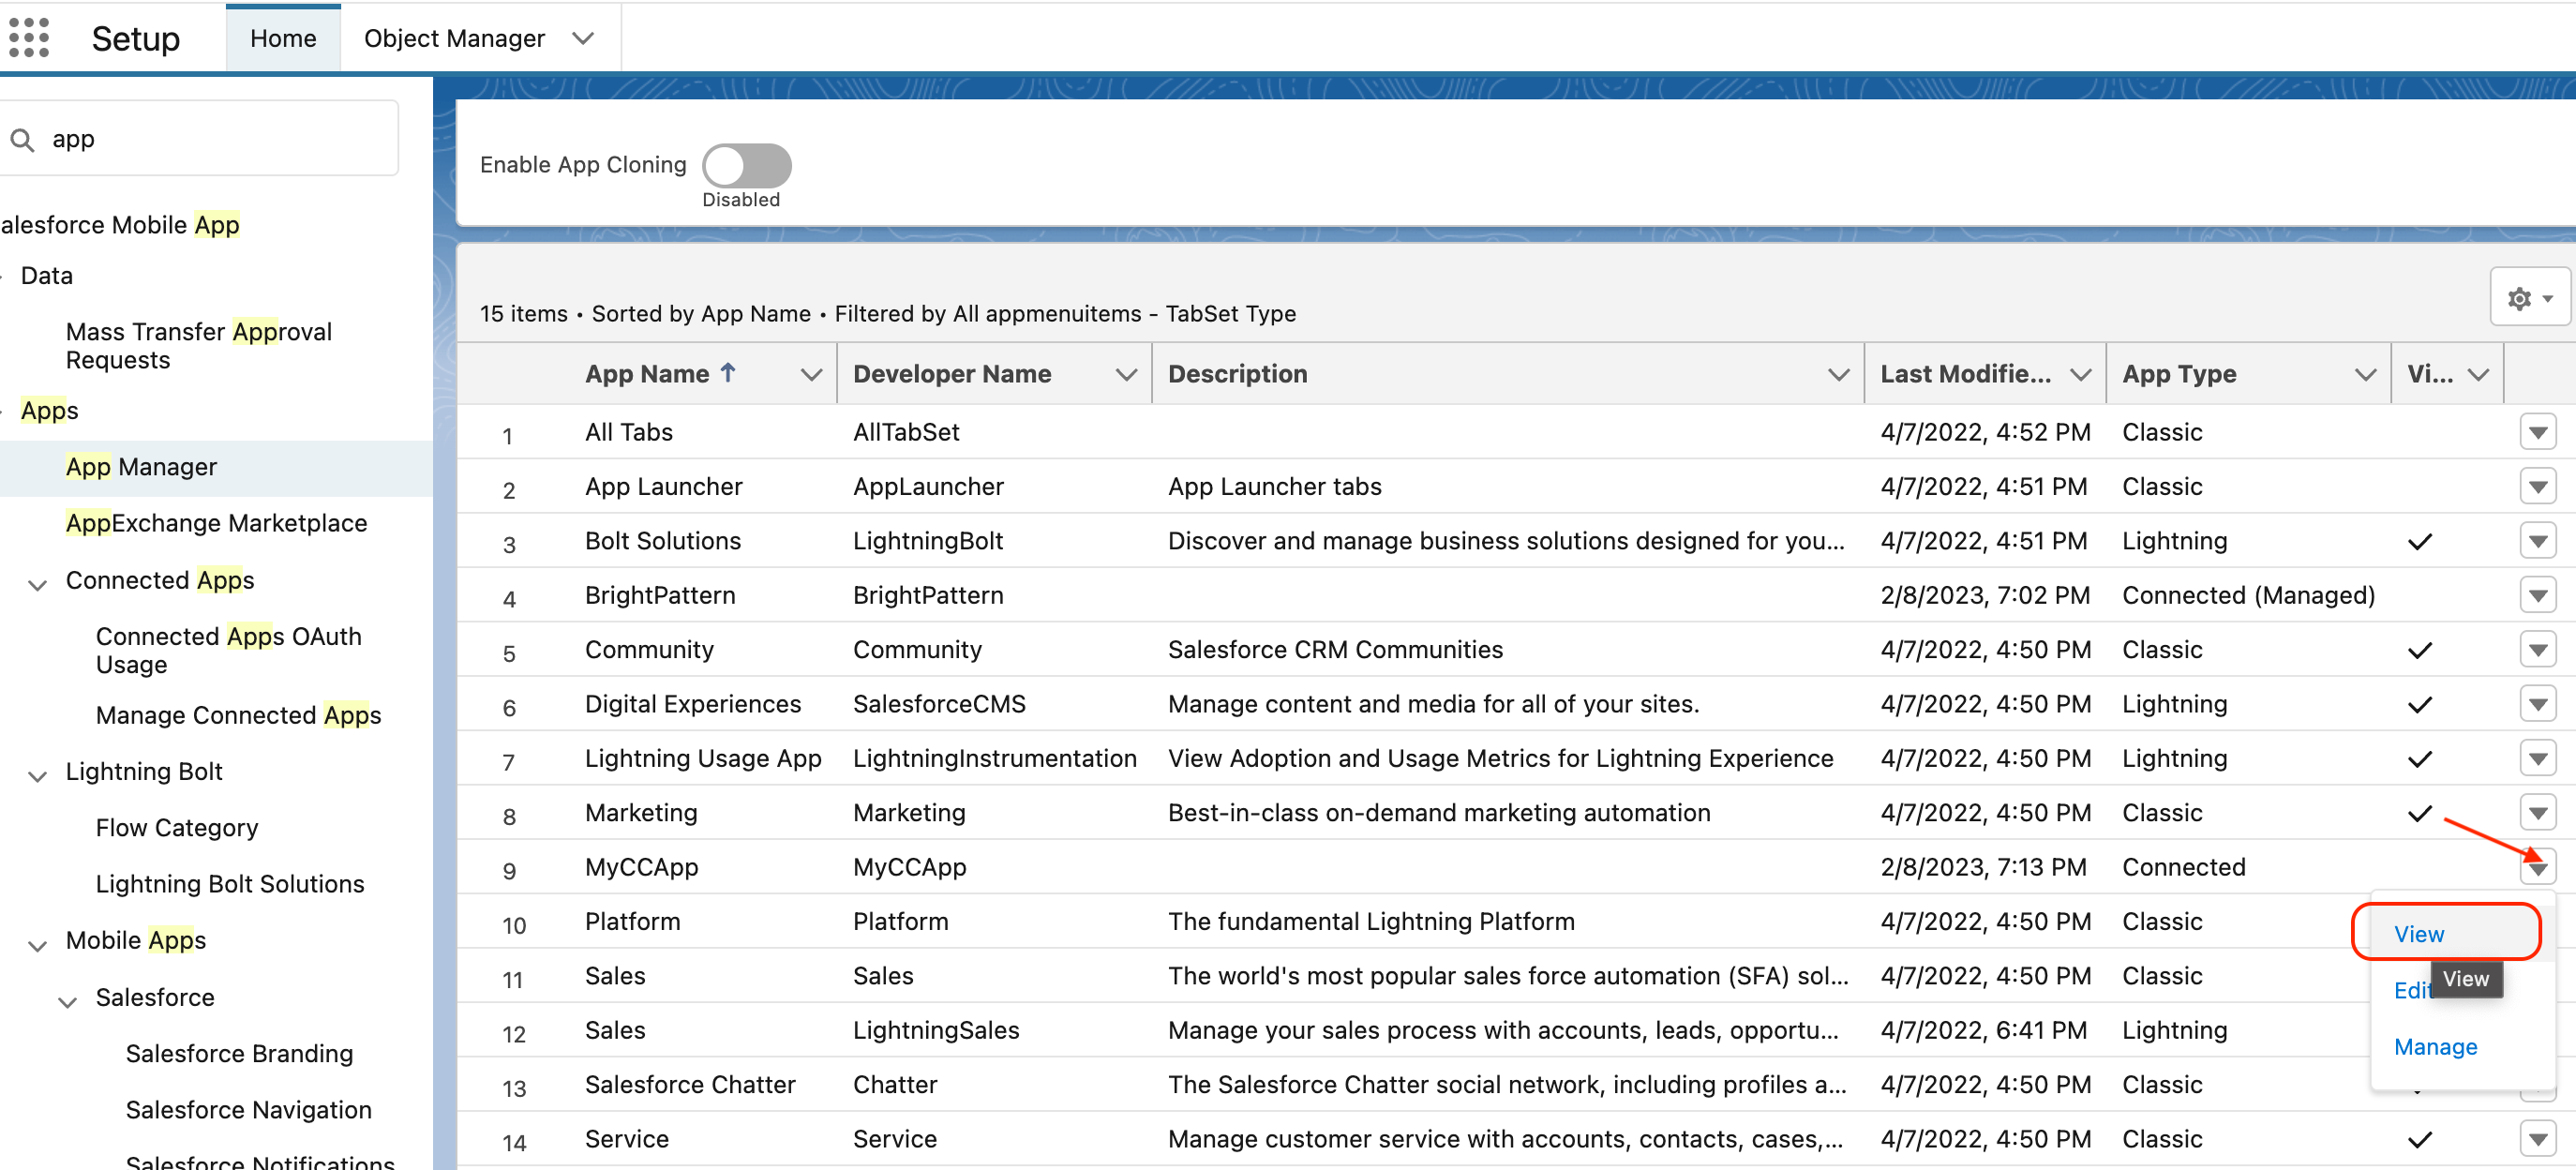Open row actions arrow for Bolt Solutions
The height and width of the screenshot is (1170, 2576).
pyautogui.click(x=2537, y=541)
